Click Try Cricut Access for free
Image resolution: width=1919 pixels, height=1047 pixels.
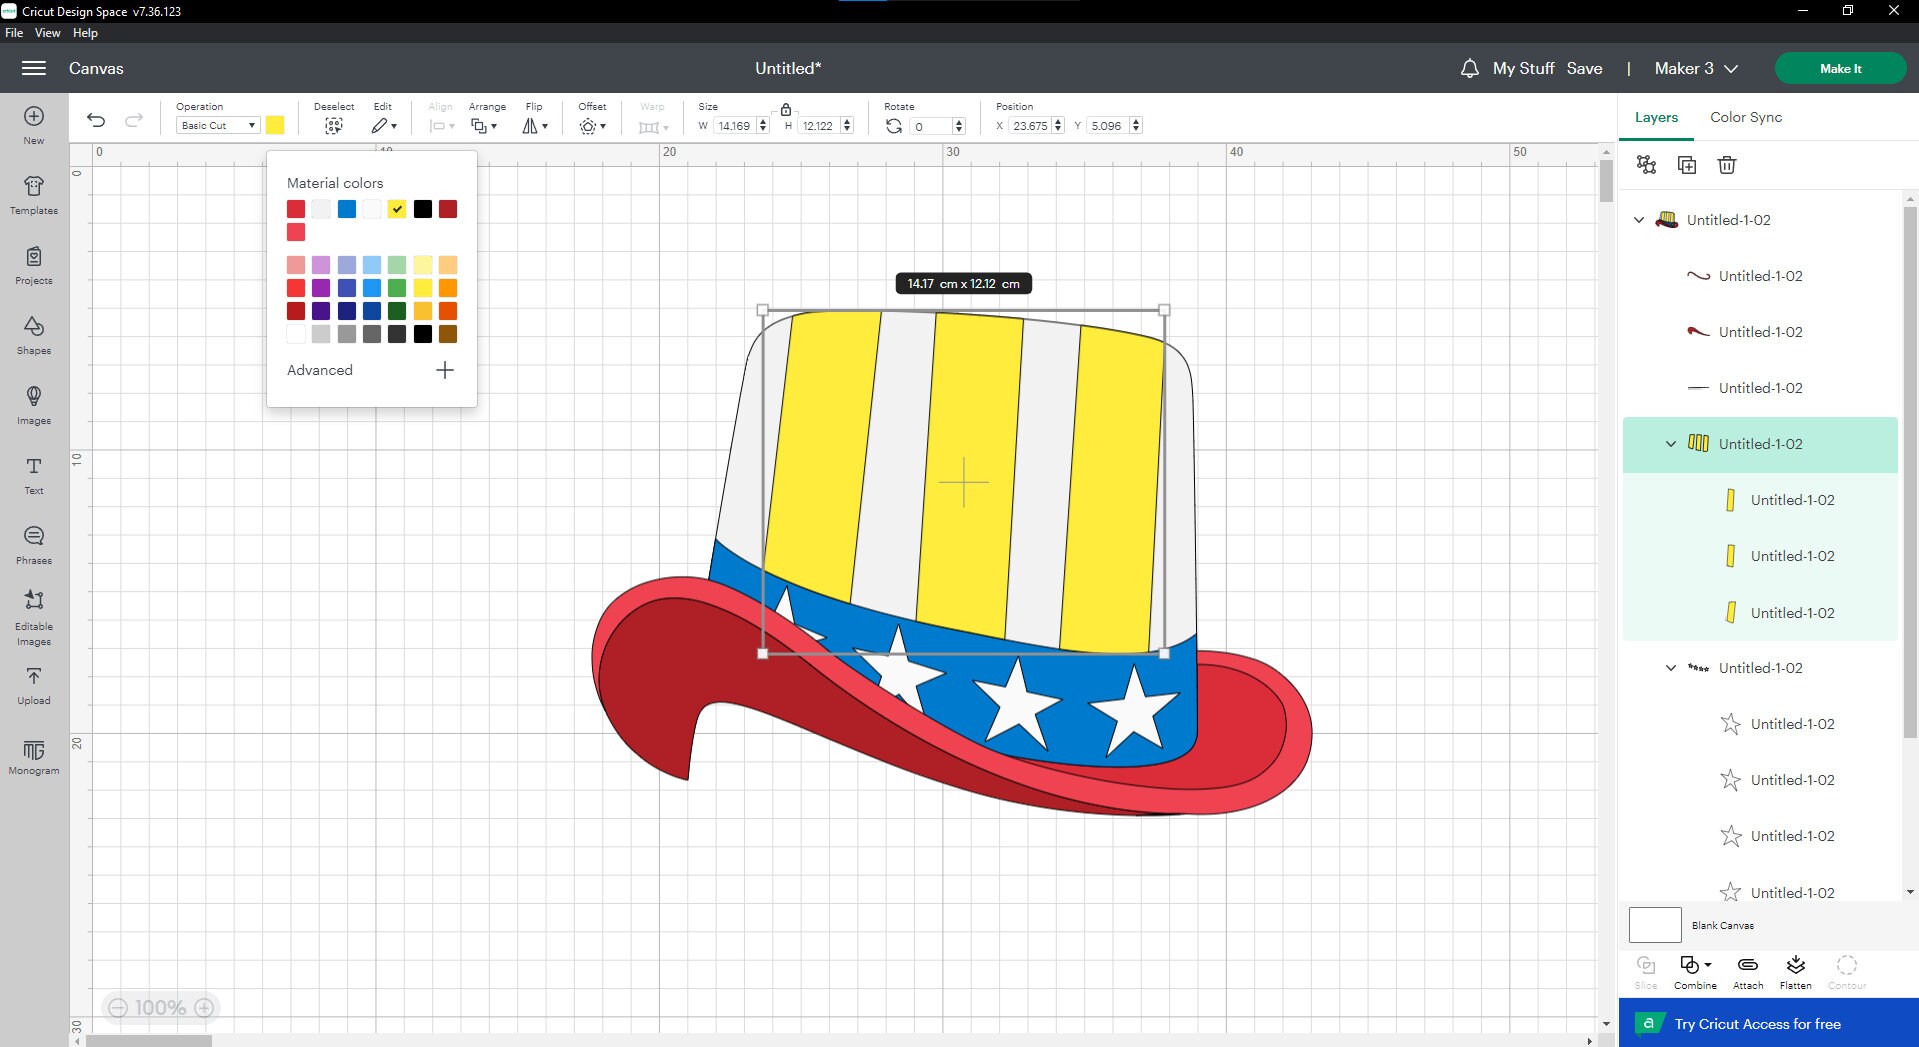tap(1768, 1024)
